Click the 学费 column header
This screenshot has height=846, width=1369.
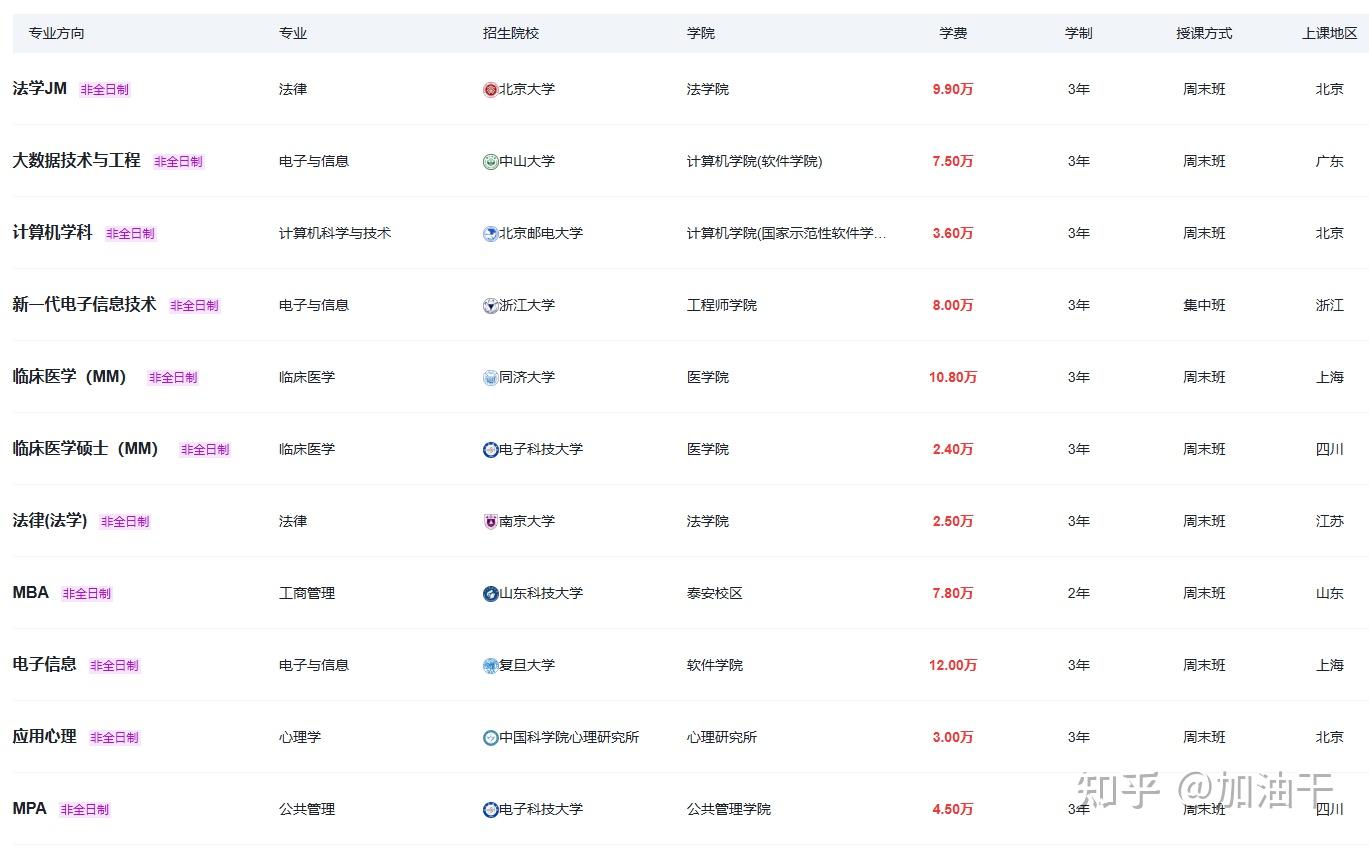pos(953,33)
